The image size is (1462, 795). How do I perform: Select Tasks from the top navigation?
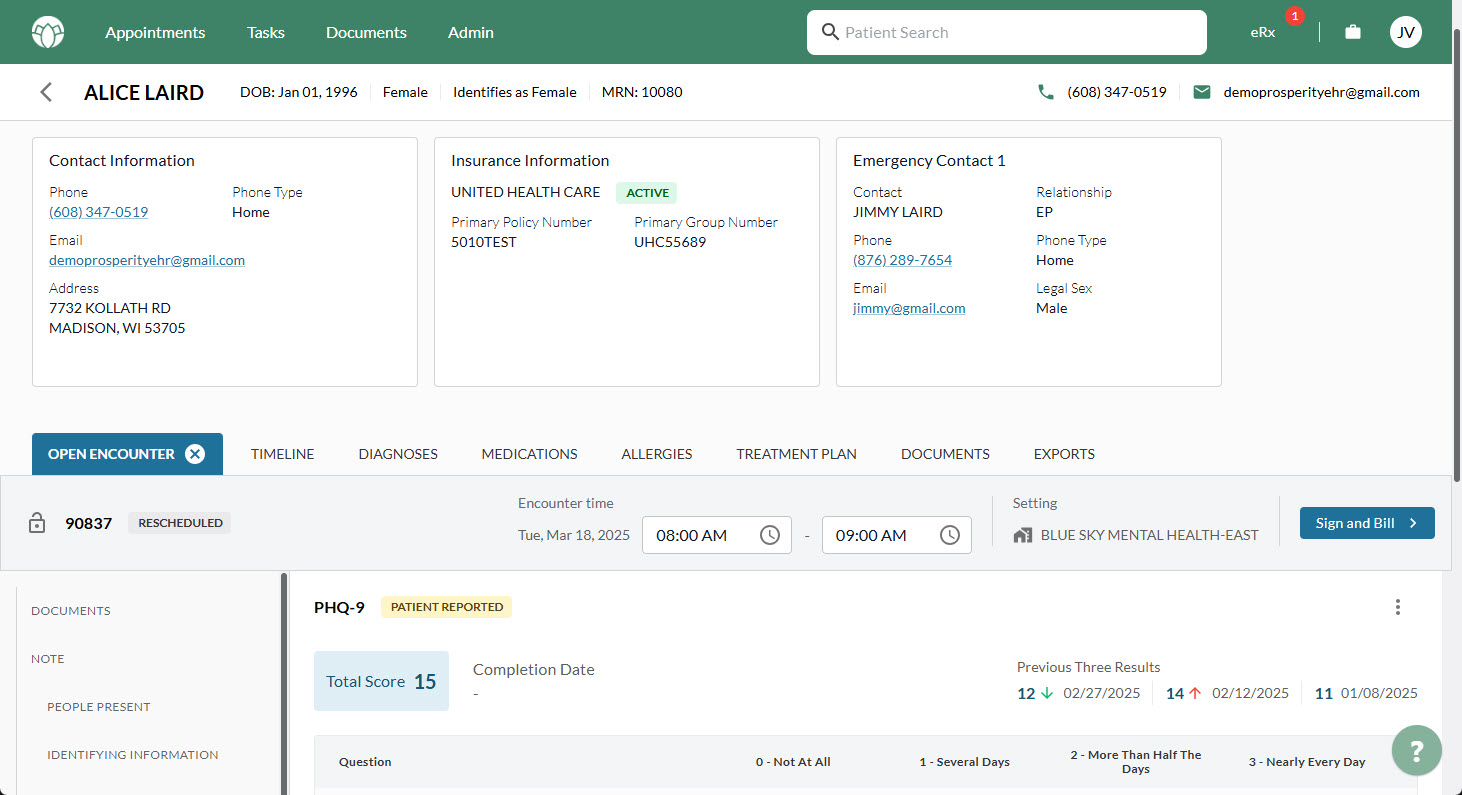pos(265,32)
